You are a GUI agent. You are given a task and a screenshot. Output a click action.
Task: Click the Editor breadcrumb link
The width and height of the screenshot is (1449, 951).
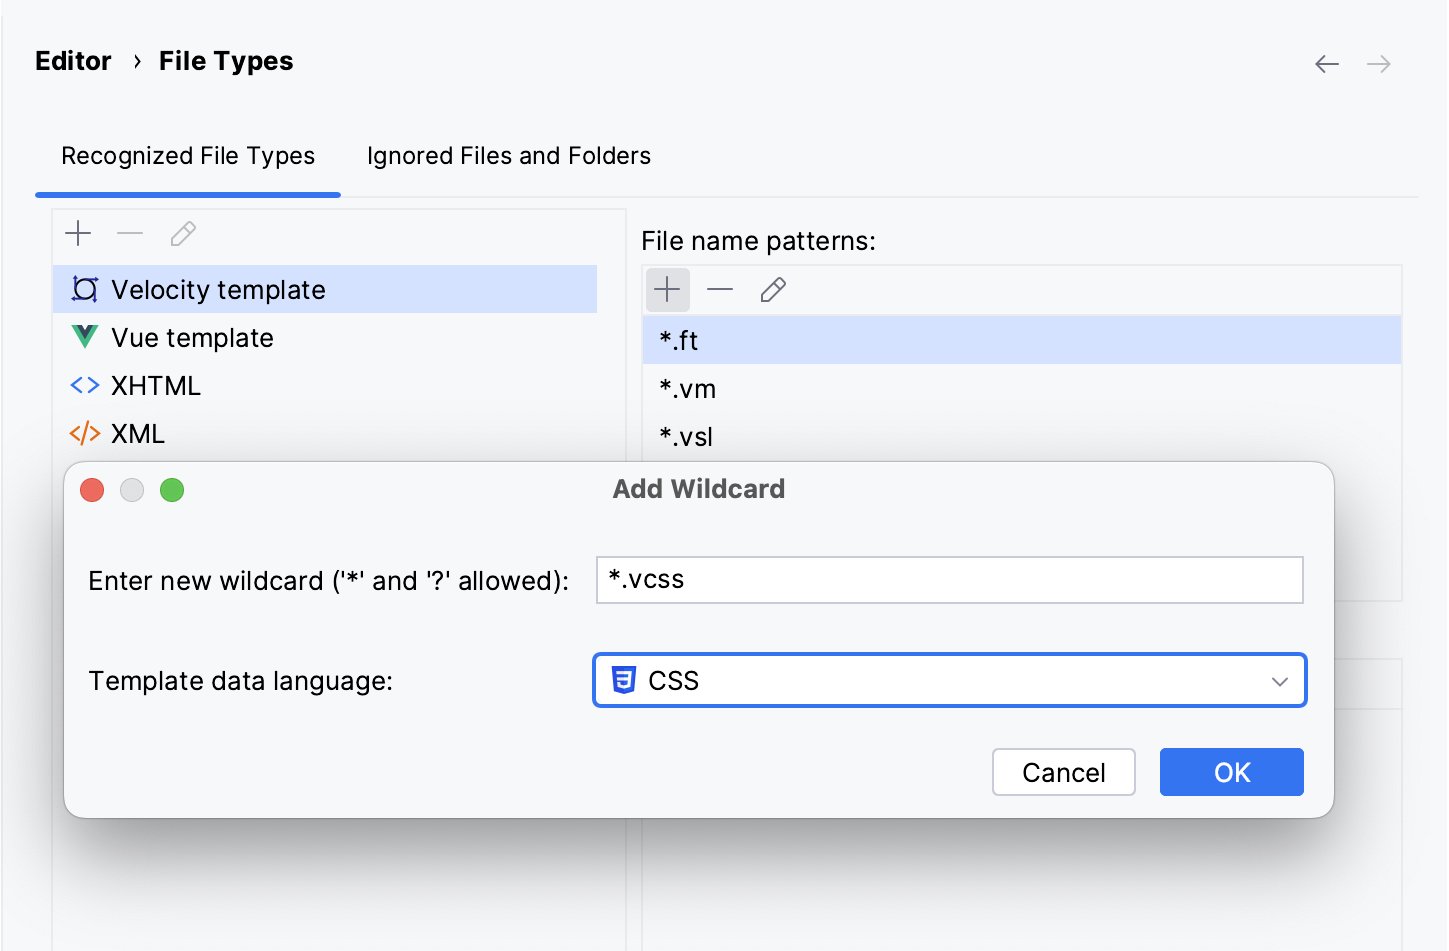point(73,61)
